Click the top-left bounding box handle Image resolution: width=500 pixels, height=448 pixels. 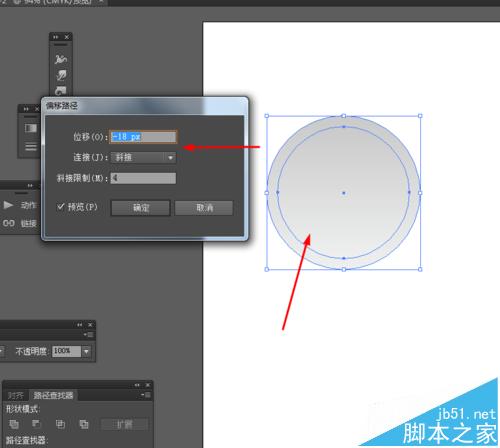[267, 116]
